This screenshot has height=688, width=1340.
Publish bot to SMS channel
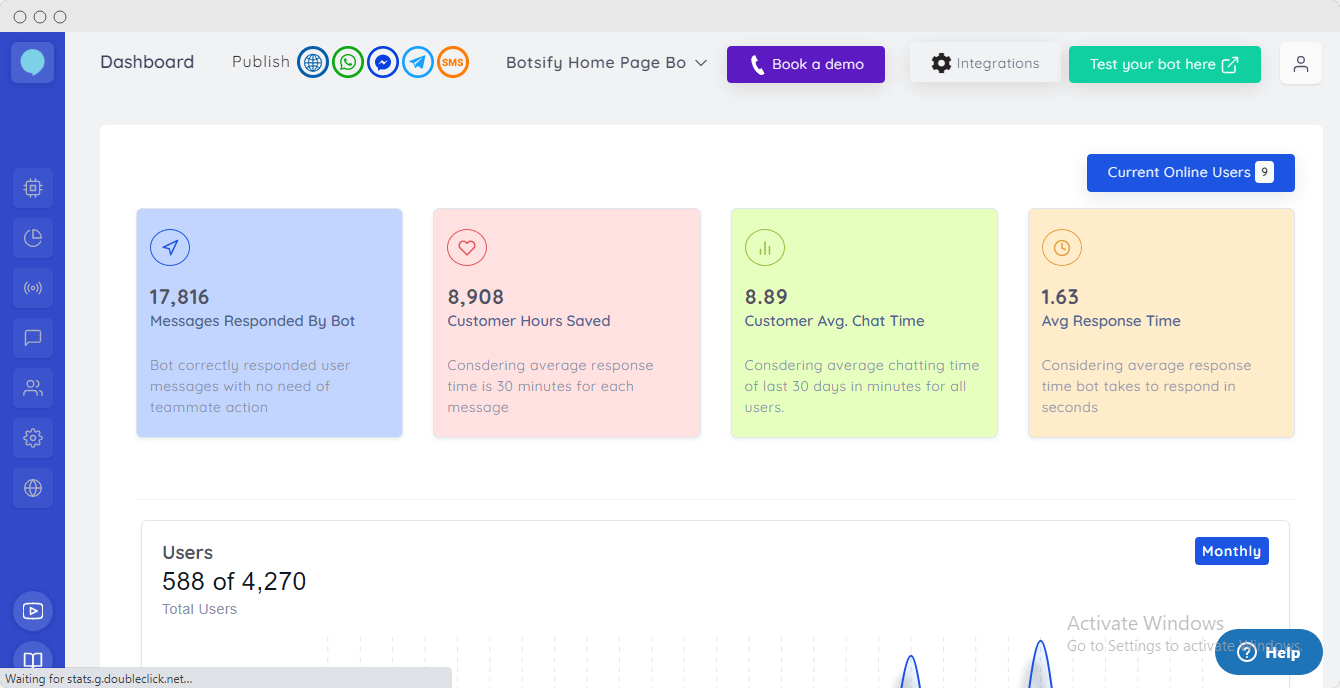453,63
